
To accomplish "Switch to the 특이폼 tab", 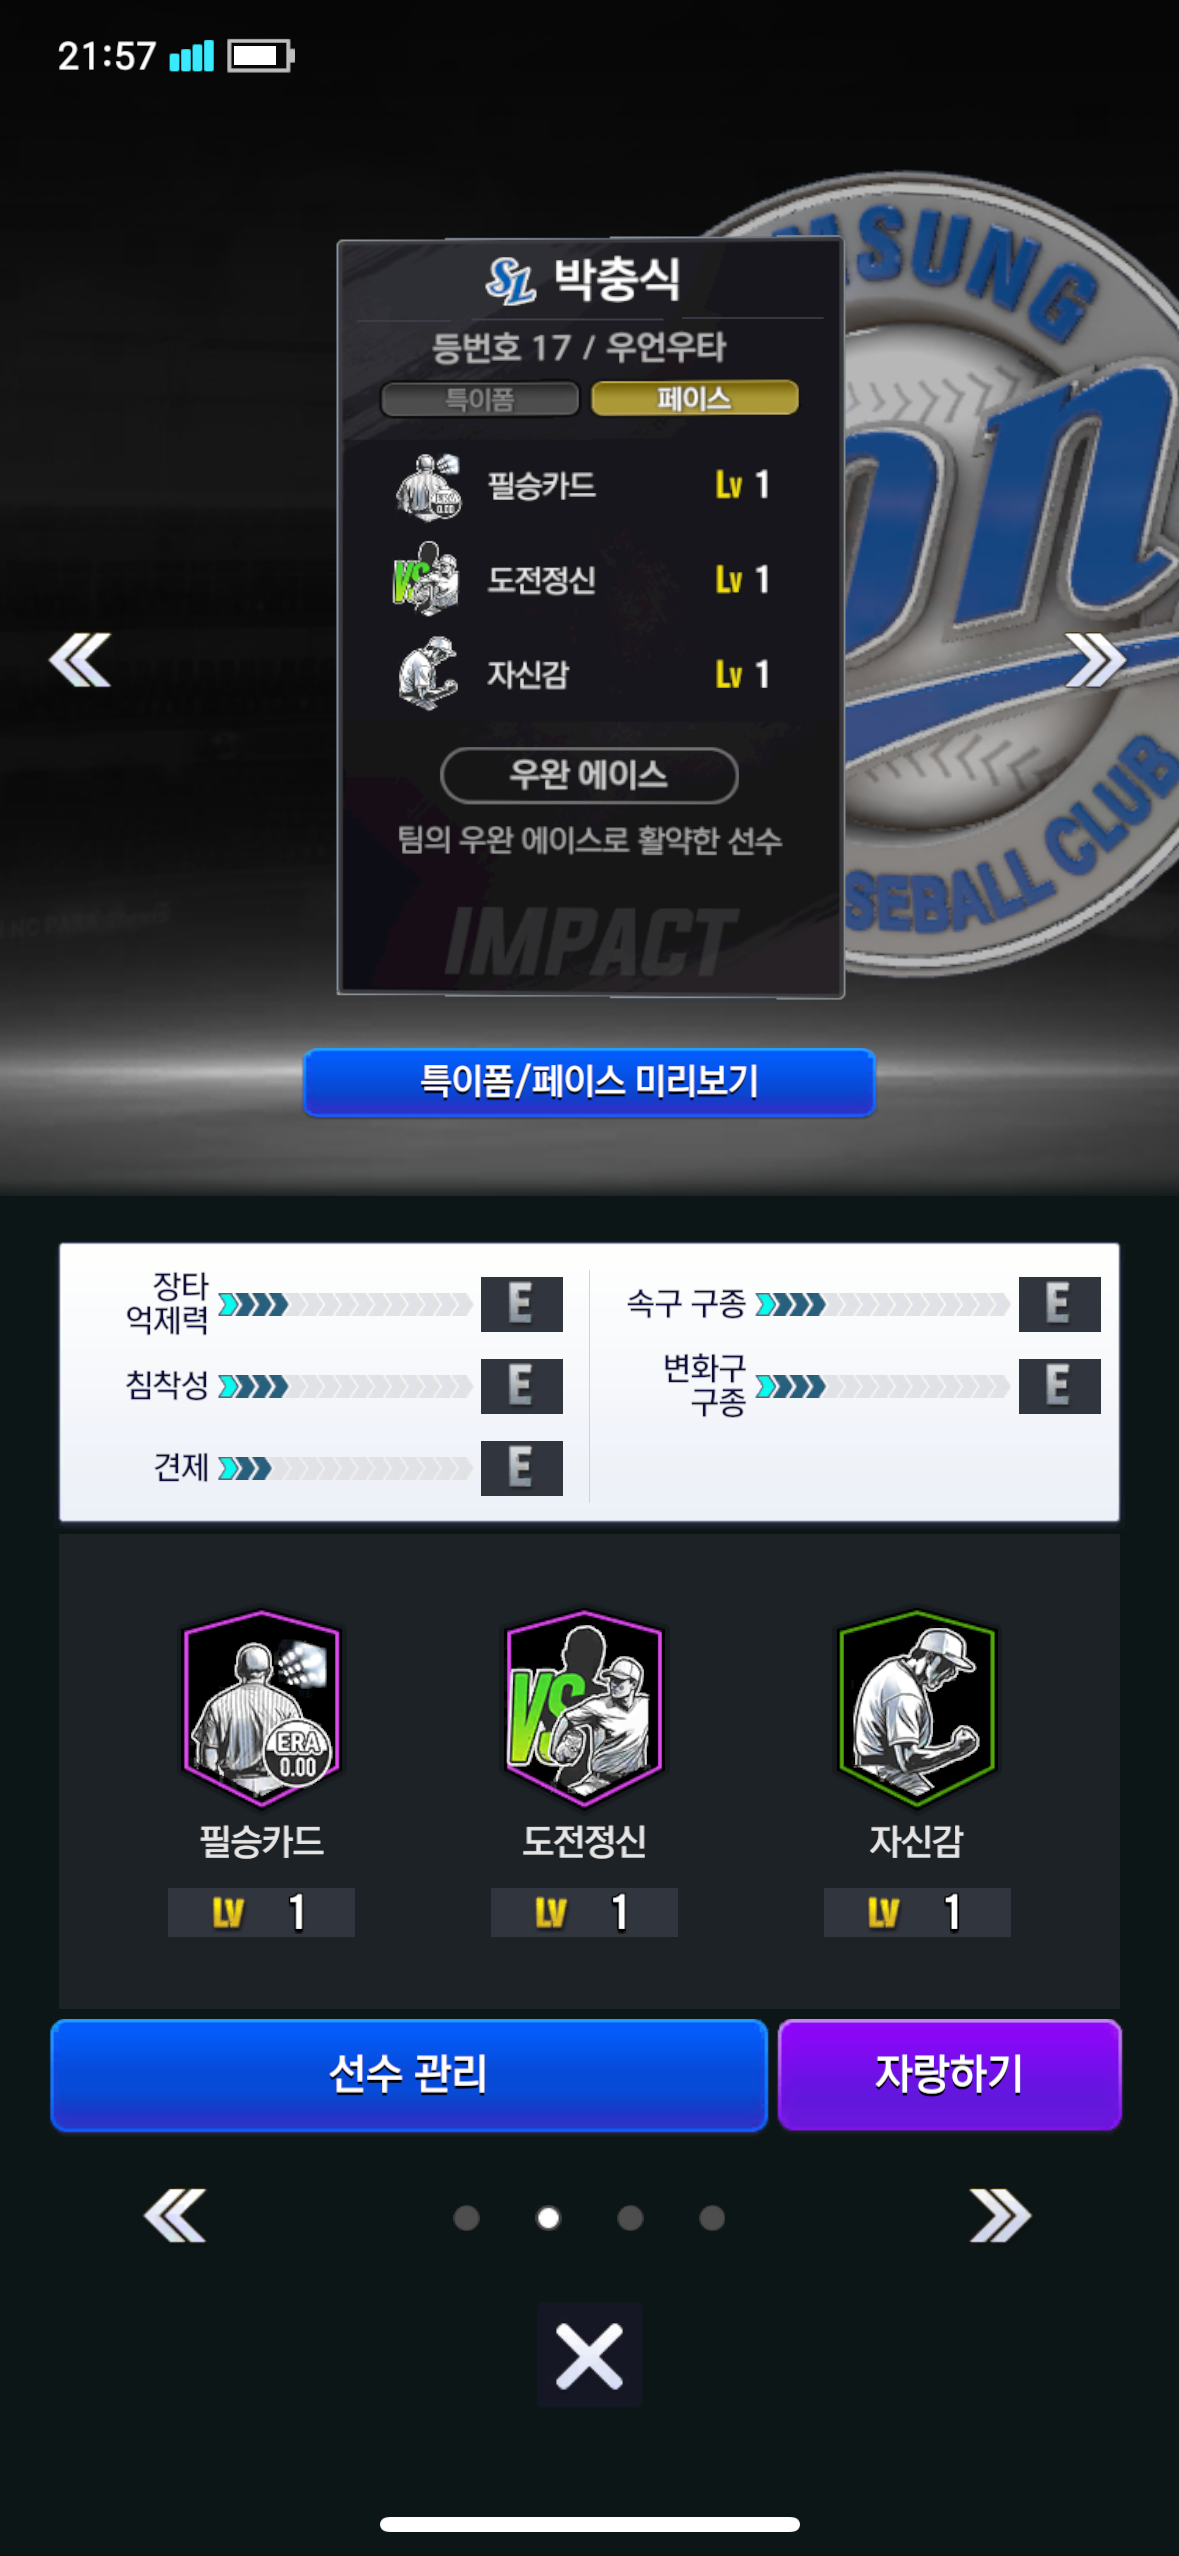I will tap(480, 399).
